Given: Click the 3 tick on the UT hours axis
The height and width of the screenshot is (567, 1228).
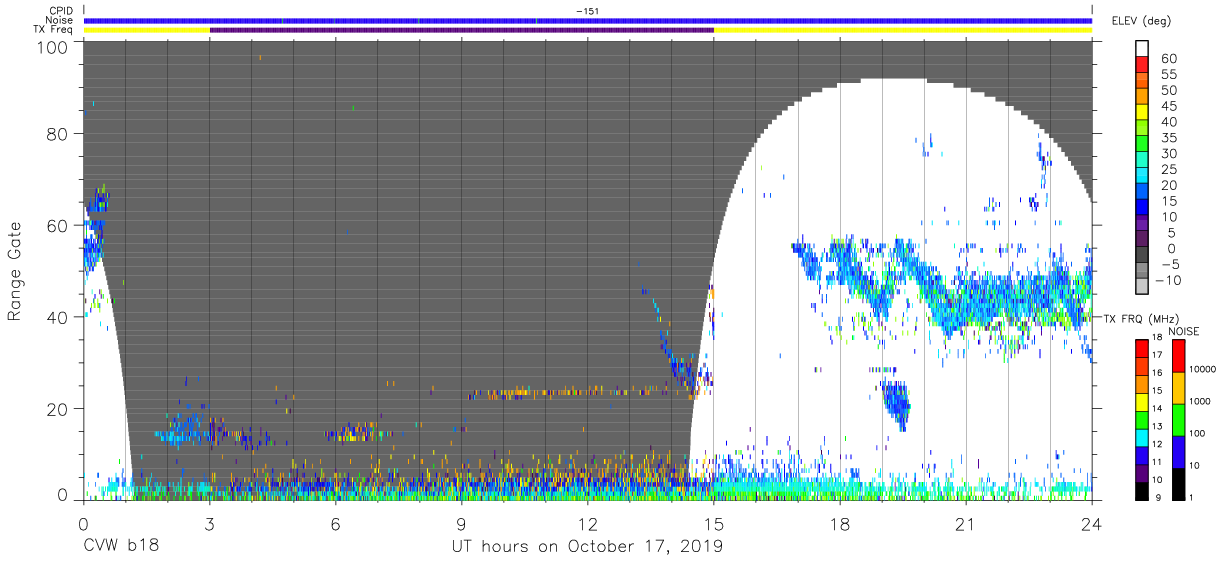Looking at the screenshot, I should [209, 524].
